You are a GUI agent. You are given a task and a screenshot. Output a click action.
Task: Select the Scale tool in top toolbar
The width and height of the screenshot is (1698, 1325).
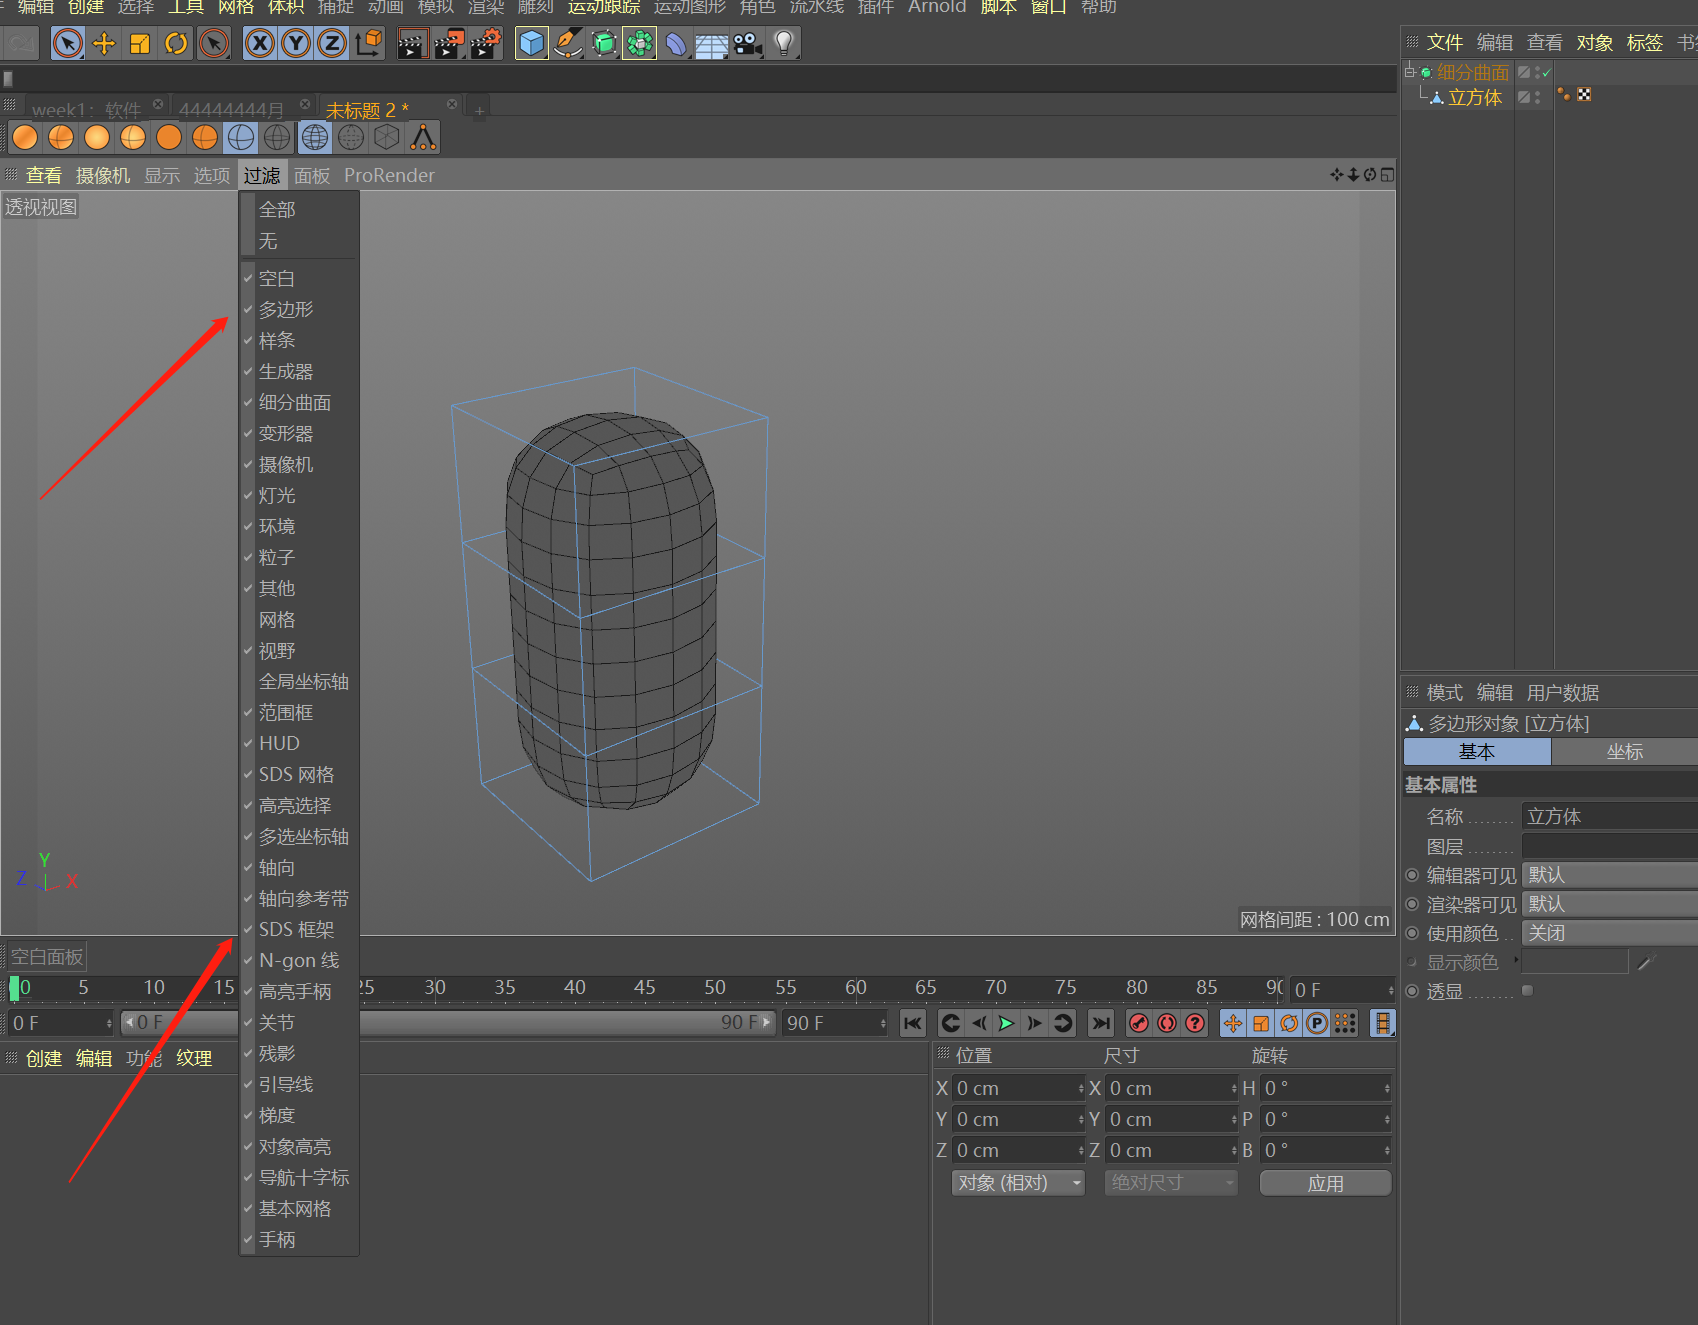139,43
